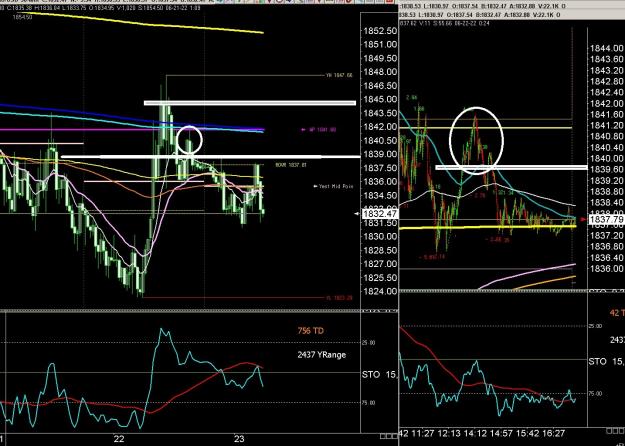Click the 25.00 level in left stochastic panel
The width and height of the screenshot is (625, 446).
click(369, 342)
